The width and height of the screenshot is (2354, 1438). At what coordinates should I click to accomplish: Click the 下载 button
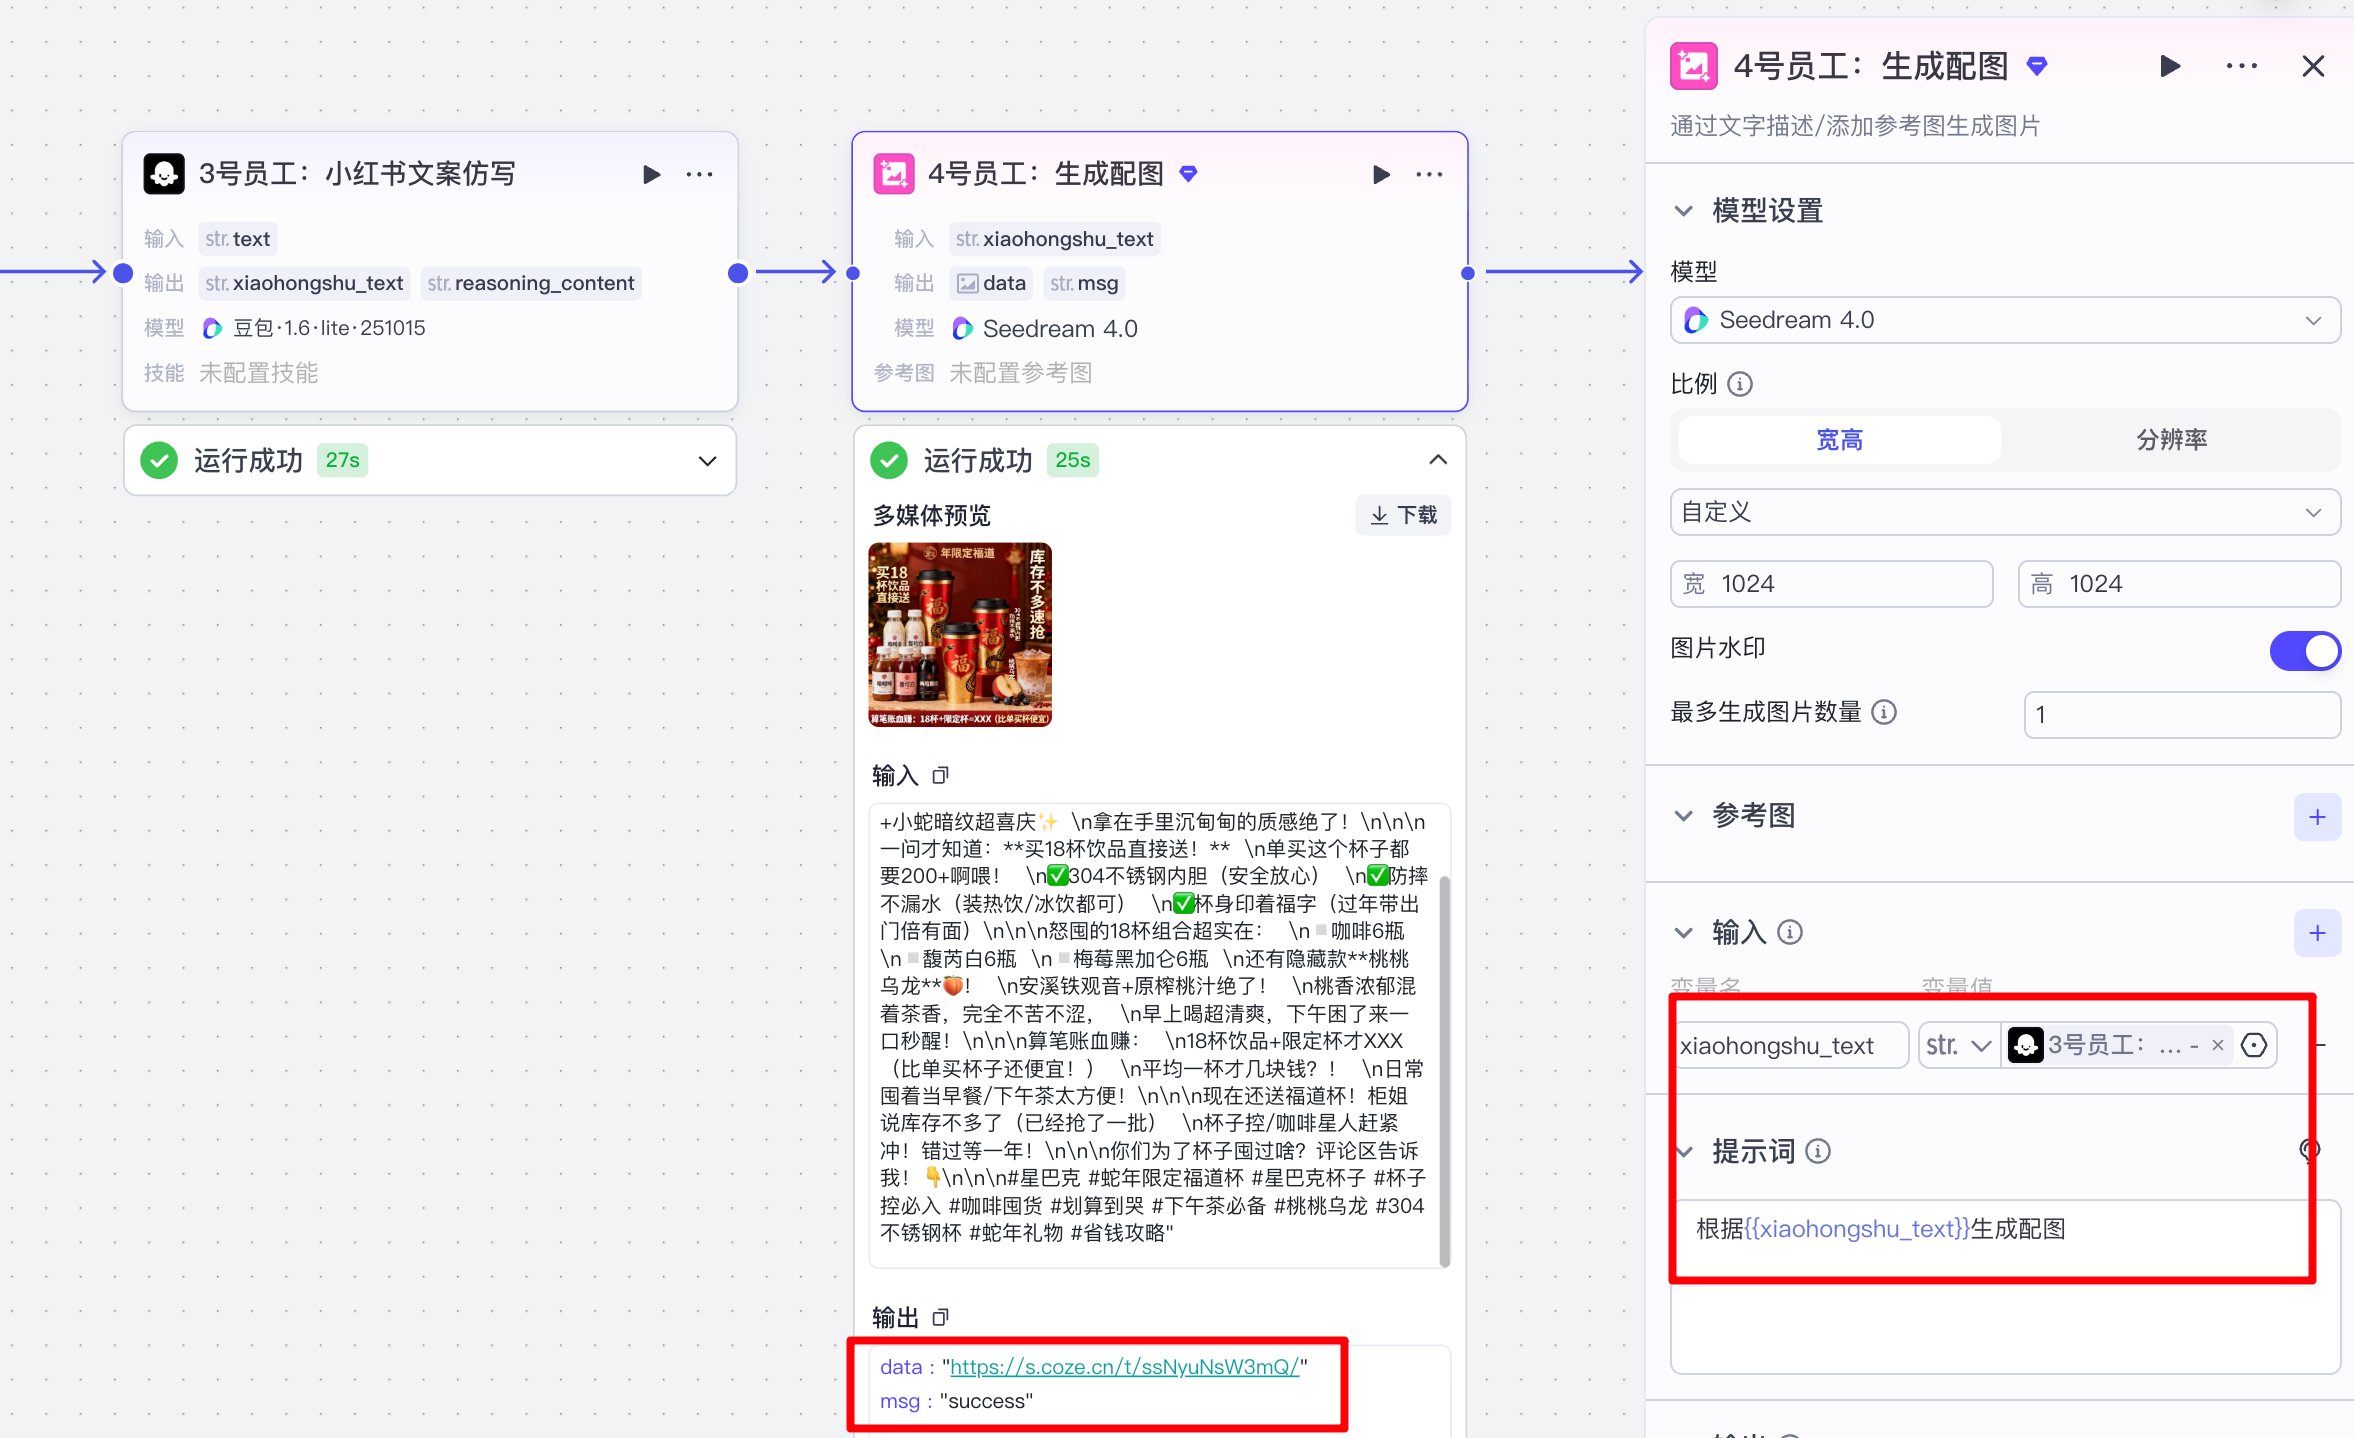(x=1403, y=515)
